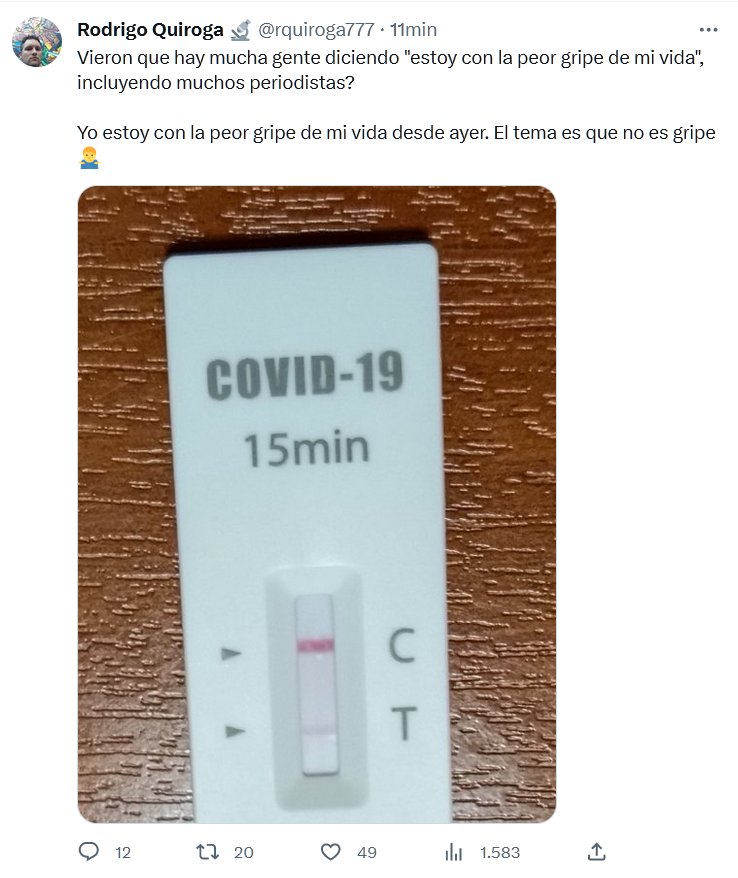Open the view analytics bar chart icon

tap(454, 852)
